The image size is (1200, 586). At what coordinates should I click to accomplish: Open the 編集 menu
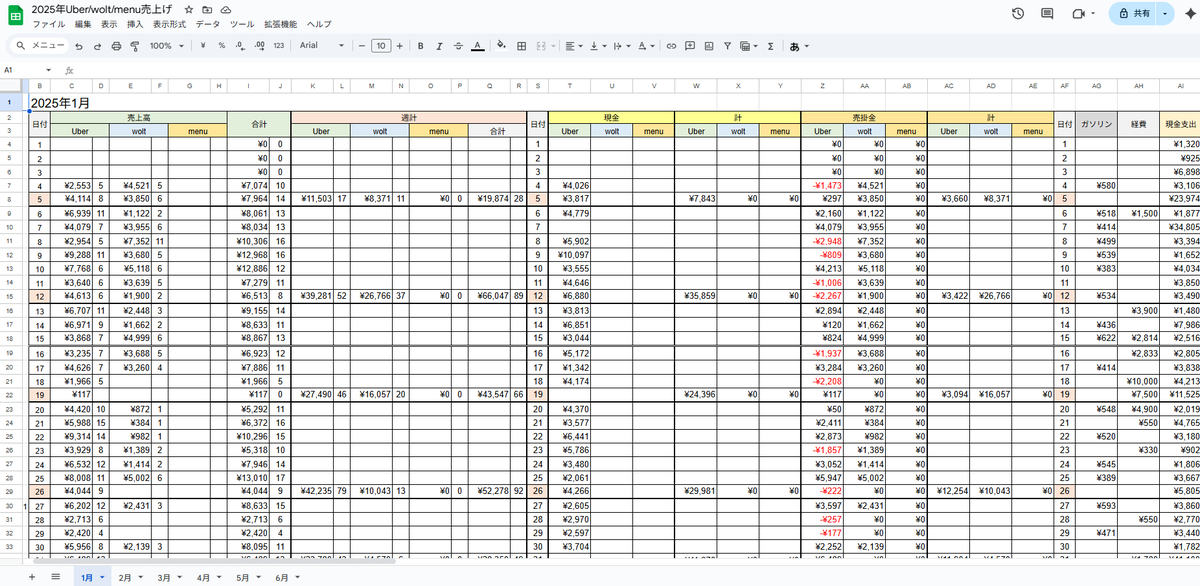pyautogui.click(x=83, y=24)
